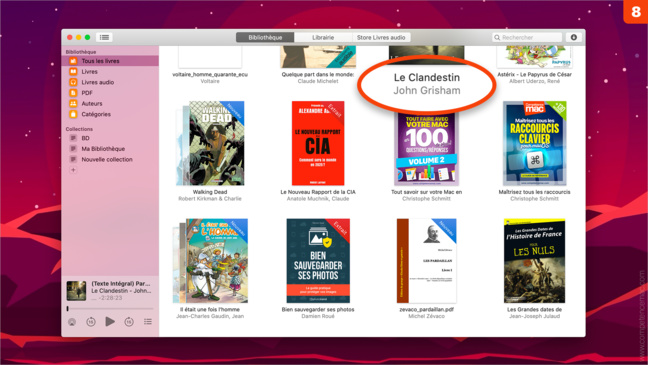Switch to the Bibliothèque tab
Screen dimensions: 648x365
pyautogui.click(x=265, y=37)
